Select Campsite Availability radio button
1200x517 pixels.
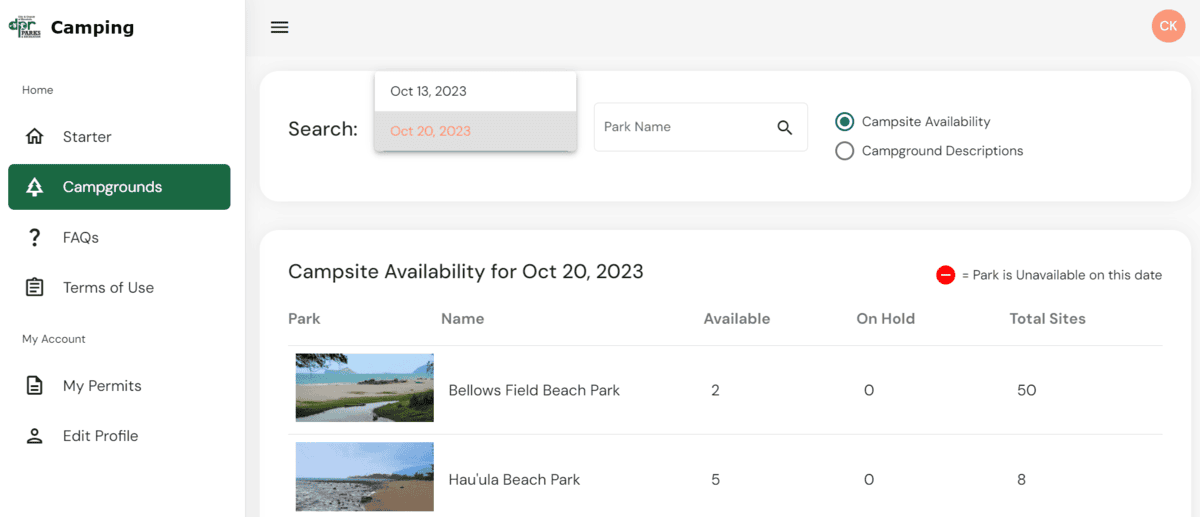(845, 122)
